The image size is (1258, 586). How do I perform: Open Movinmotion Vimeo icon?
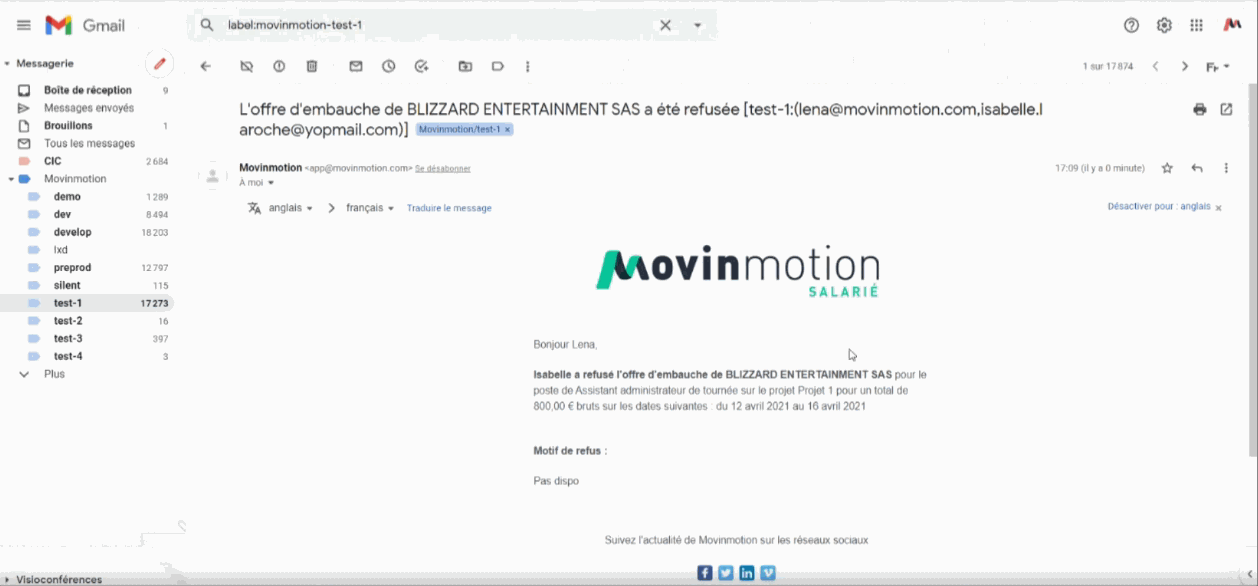(x=768, y=573)
